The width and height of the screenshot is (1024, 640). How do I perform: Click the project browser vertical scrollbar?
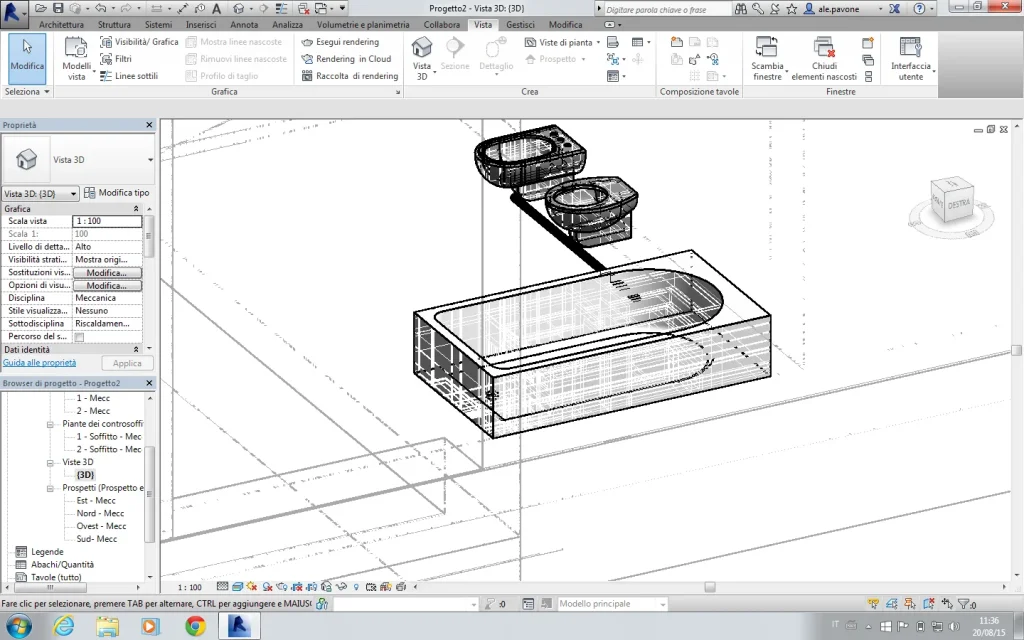(150, 493)
